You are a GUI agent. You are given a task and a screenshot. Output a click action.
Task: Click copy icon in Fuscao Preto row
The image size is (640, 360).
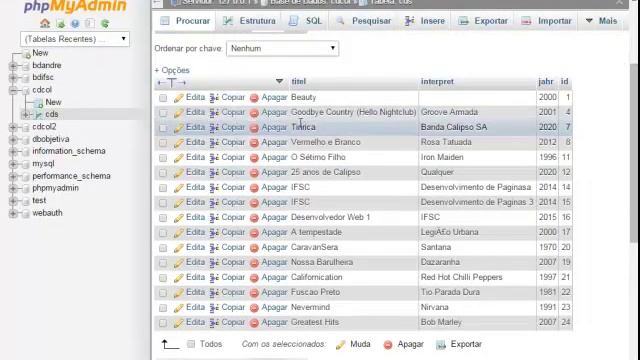pyautogui.click(x=214, y=293)
